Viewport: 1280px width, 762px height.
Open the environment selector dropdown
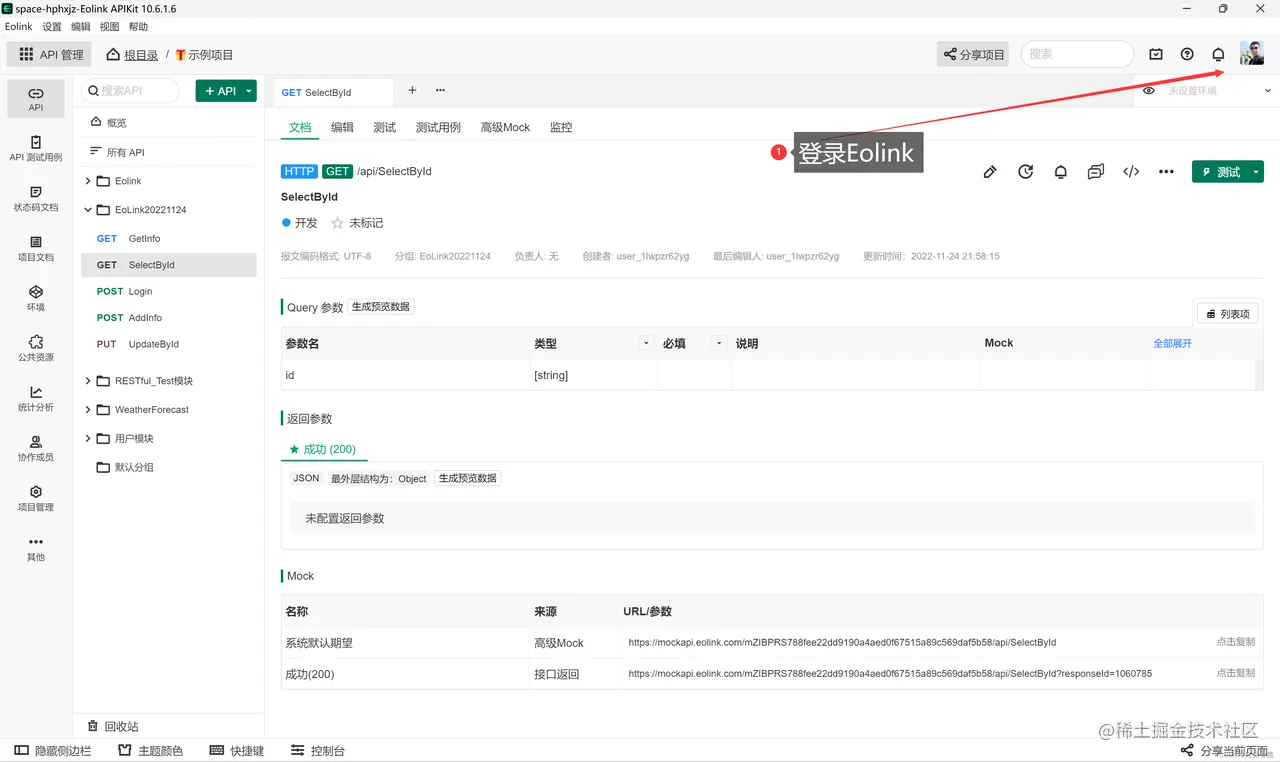[1268, 91]
